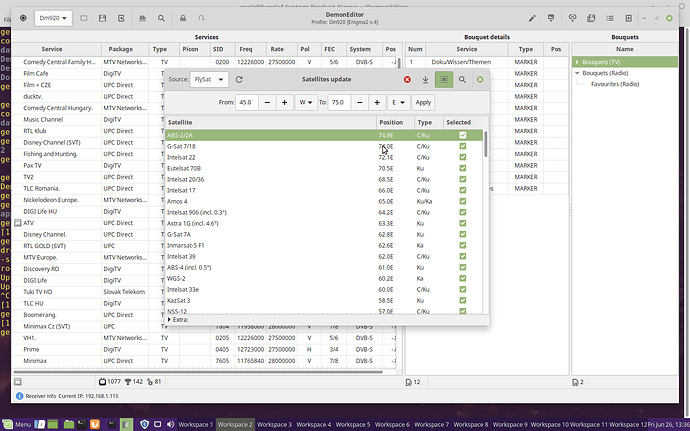The height and width of the screenshot is (431, 690).
Task: Uncheck the Intelsat 22 selected checkbox
Action: (462, 157)
